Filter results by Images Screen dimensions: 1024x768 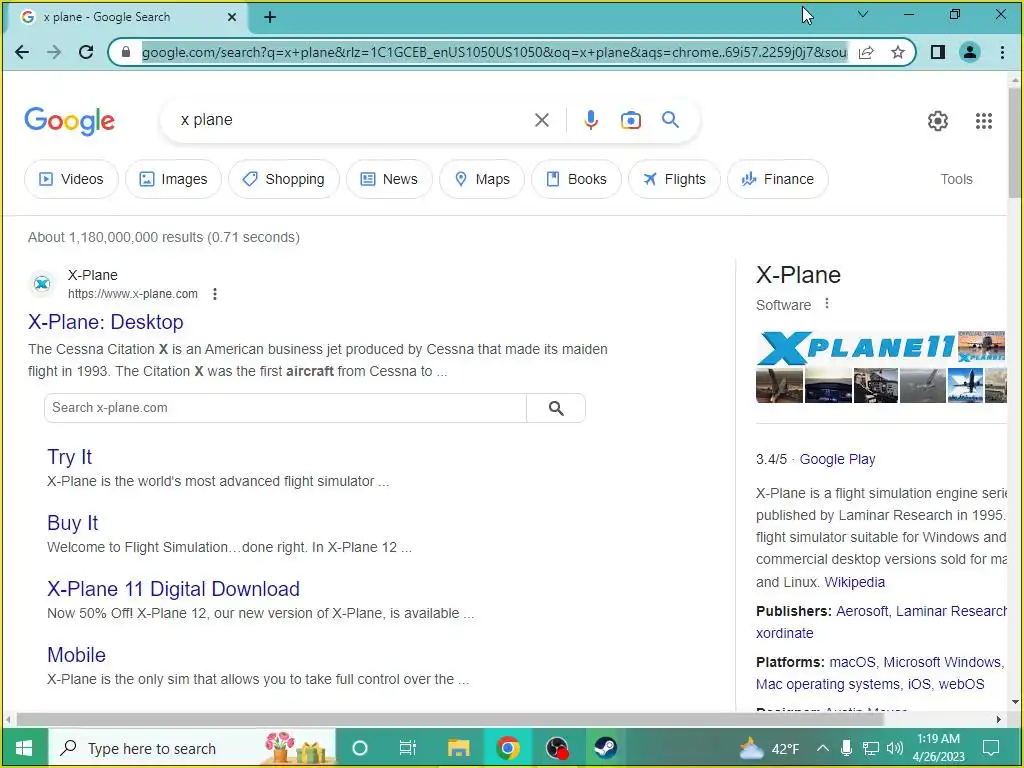point(173,179)
